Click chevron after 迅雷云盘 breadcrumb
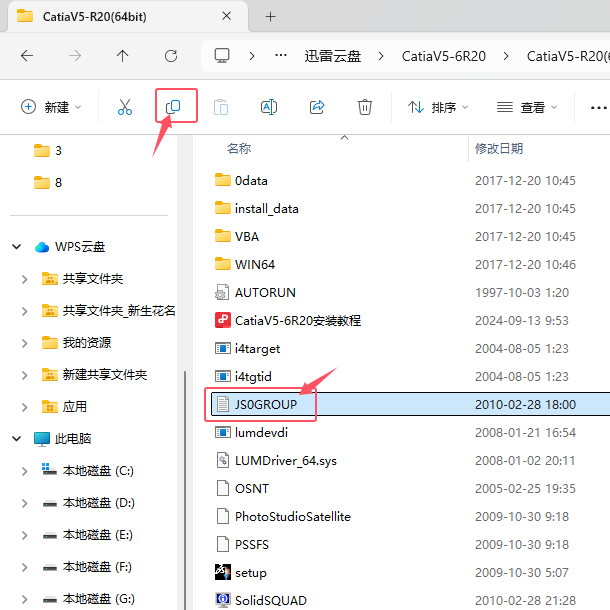This screenshot has width=610, height=610. click(381, 56)
